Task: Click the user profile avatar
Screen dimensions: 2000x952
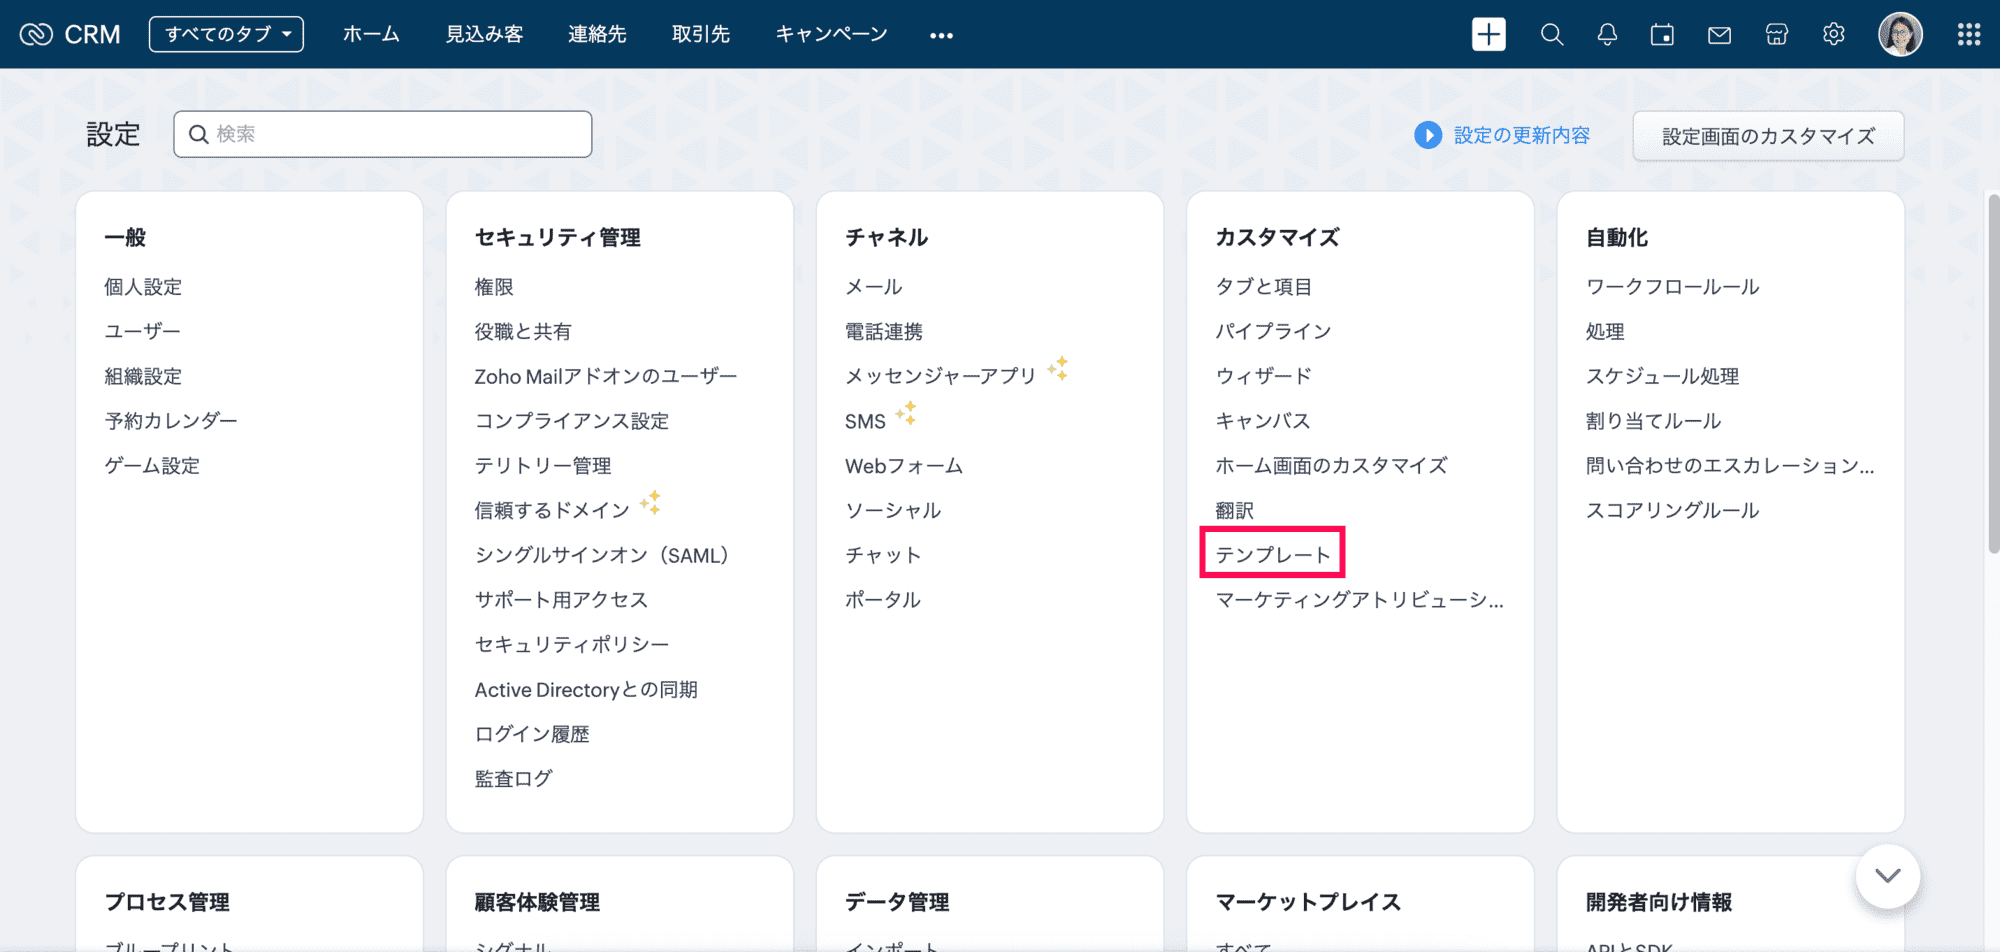Action: tap(1900, 34)
